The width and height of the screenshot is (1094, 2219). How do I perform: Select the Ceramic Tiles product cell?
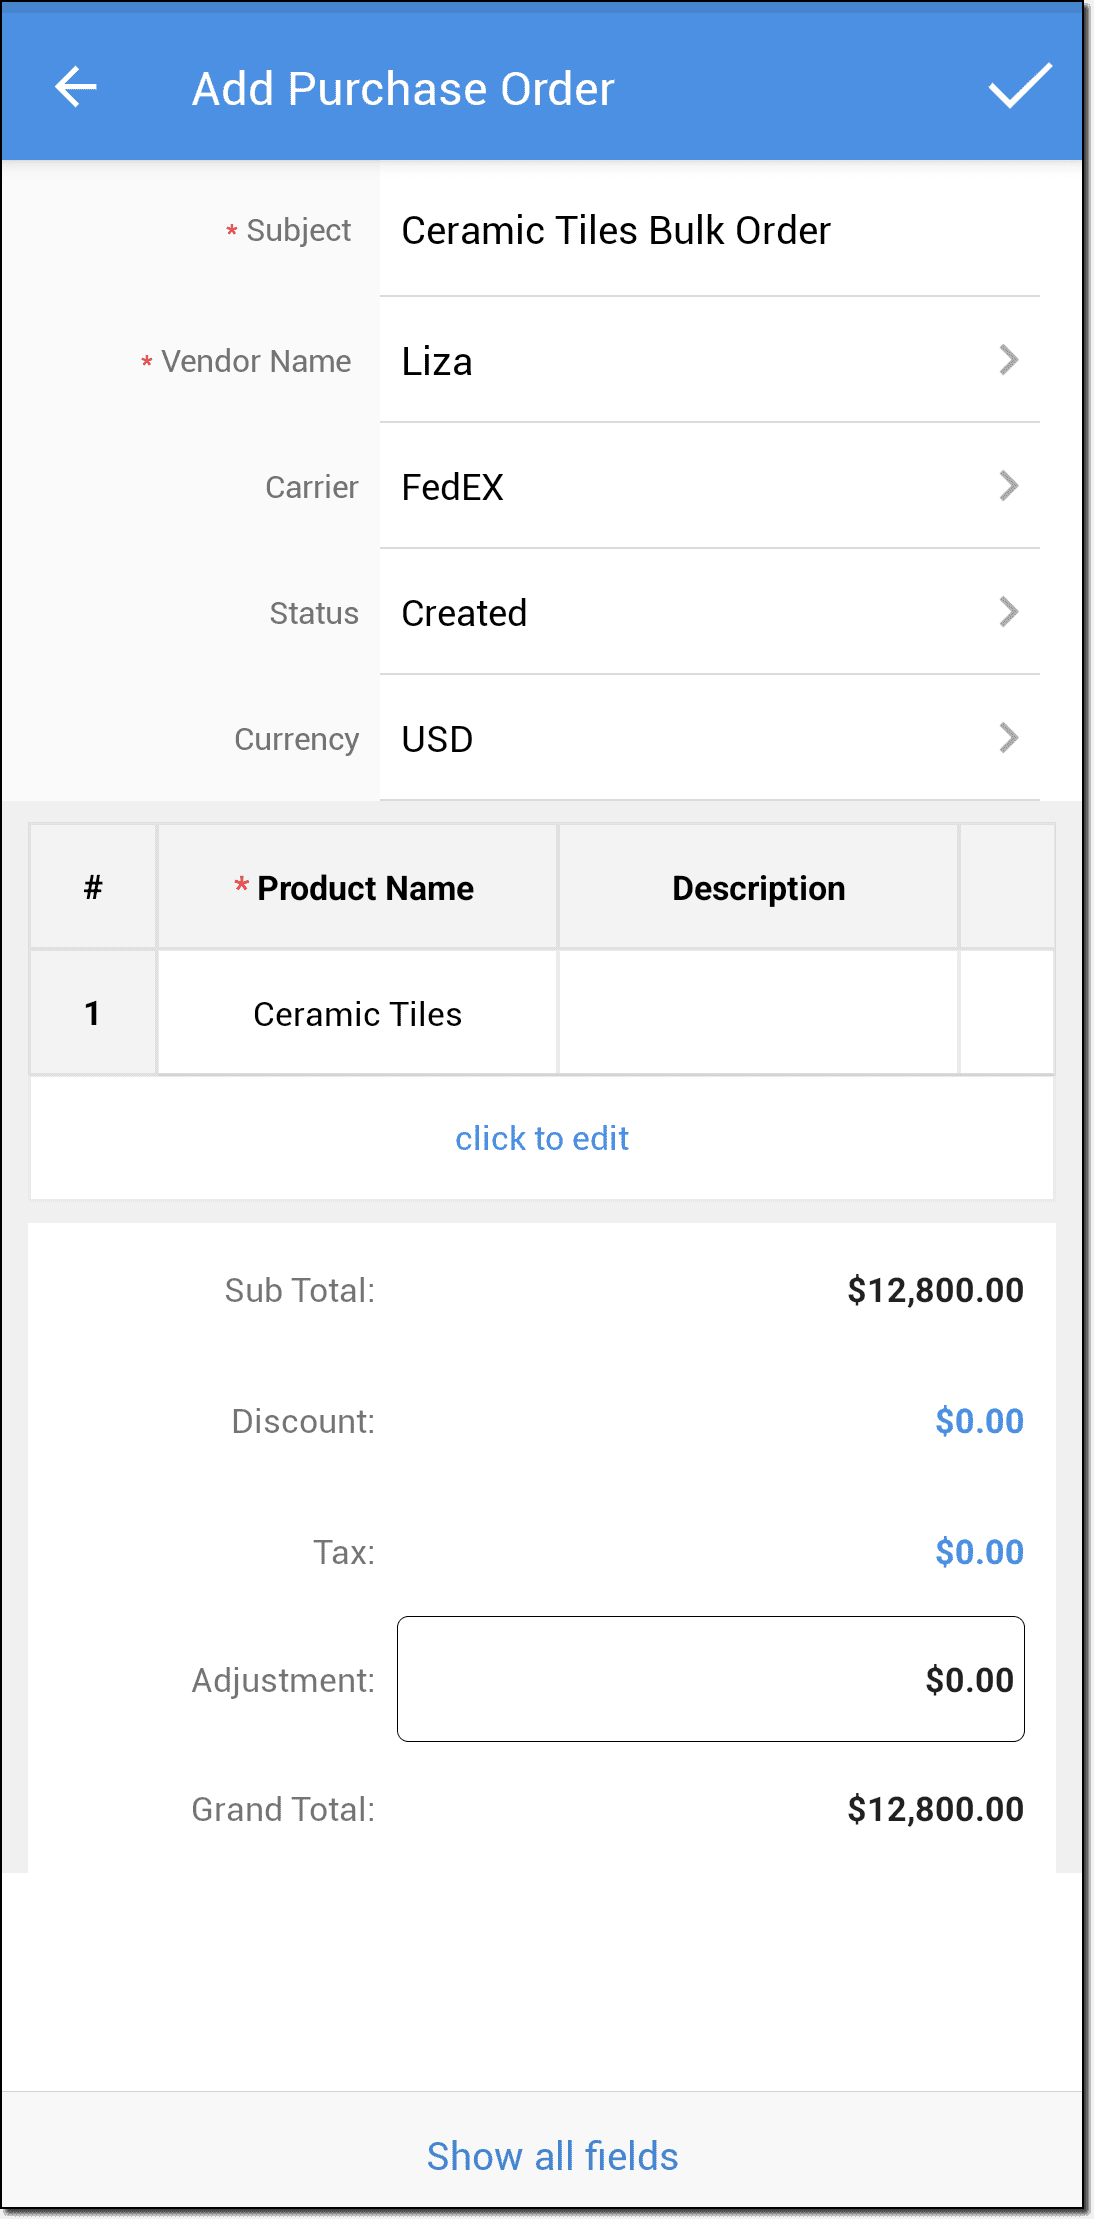357,1014
